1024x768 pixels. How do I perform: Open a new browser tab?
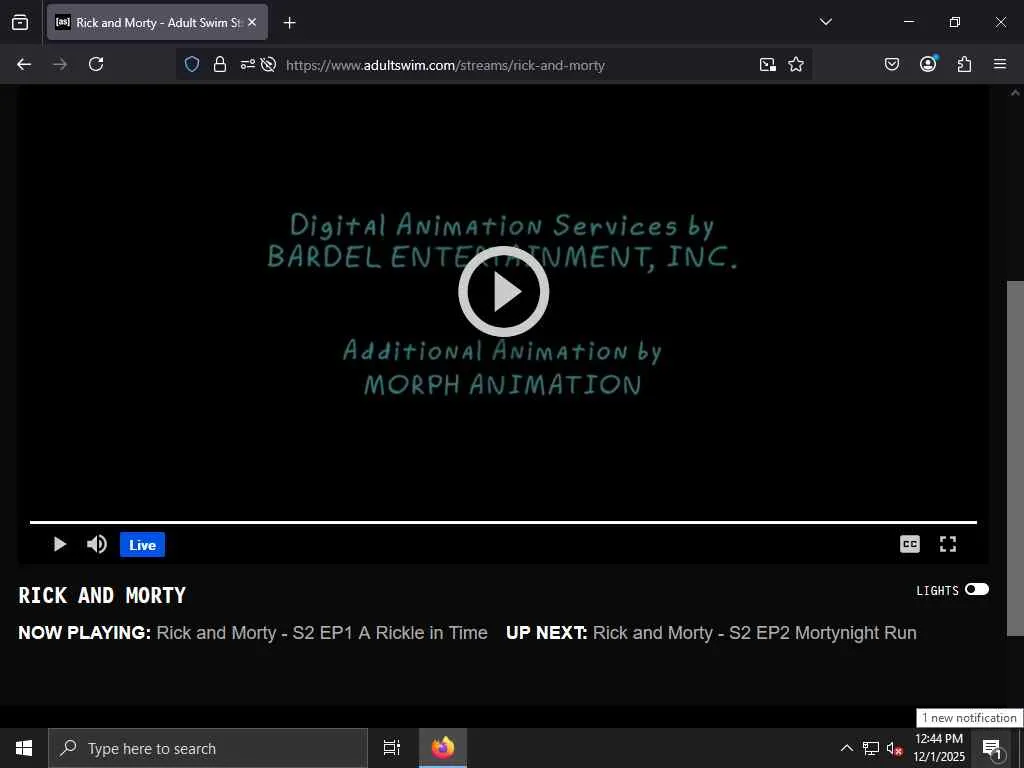pyautogui.click(x=289, y=23)
